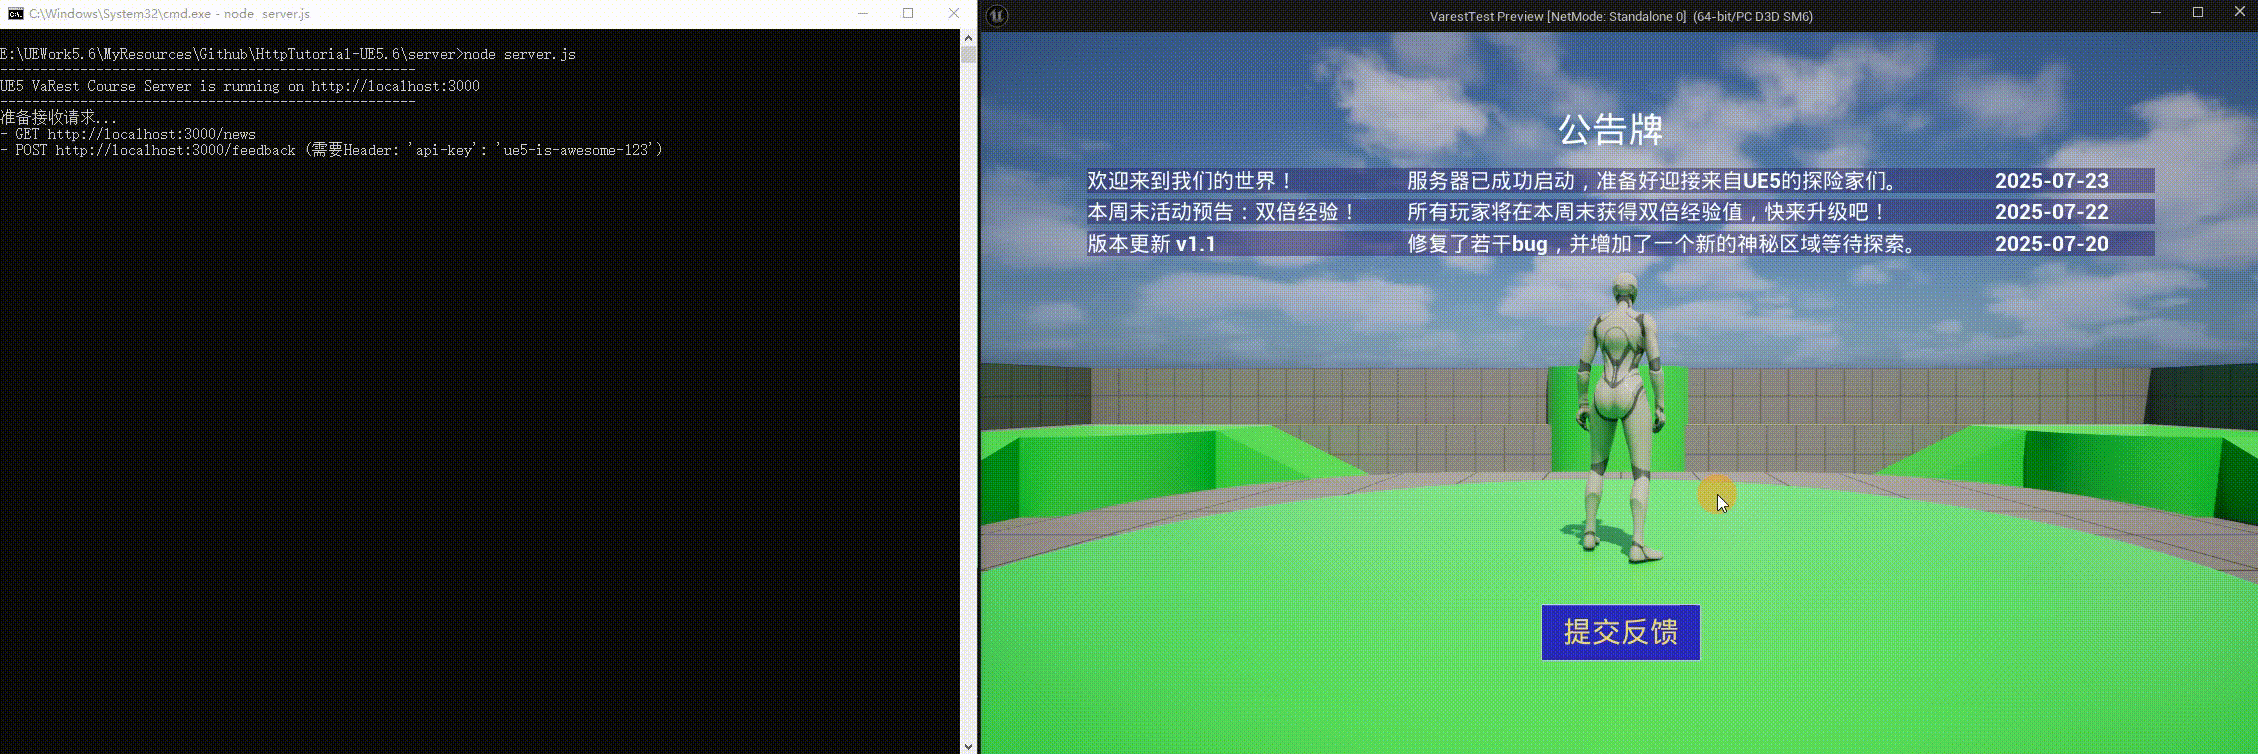The width and height of the screenshot is (2258, 754).
Task: Click the GET http://localhost:3000/news line
Action: pyautogui.click(x=128, y=134)
